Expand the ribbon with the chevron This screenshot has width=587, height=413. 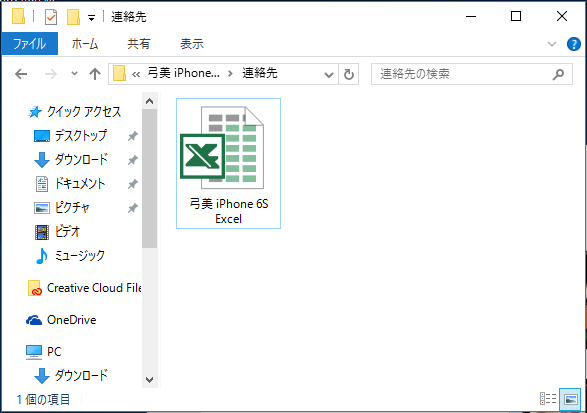551,44
